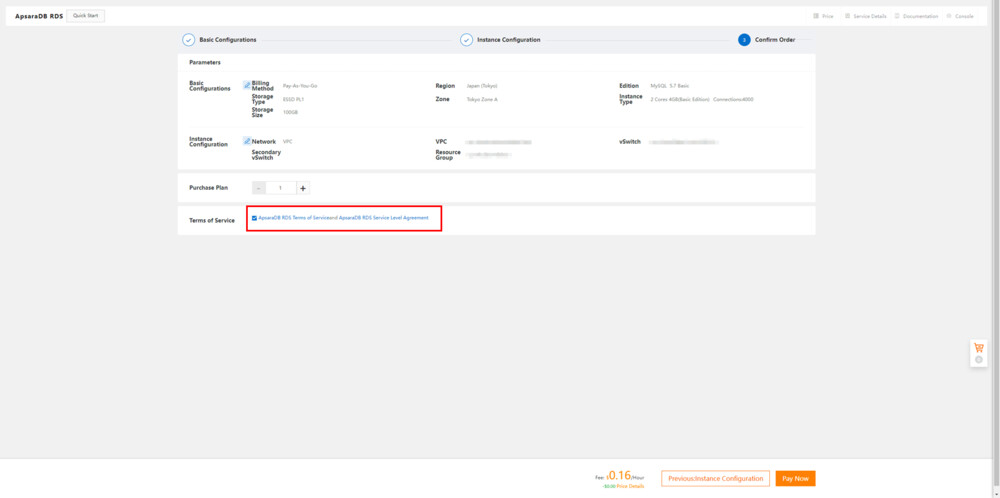Go back via Previous:Instance Configuration button
This screenshot has width=1000, height=498.
point(715,479)
